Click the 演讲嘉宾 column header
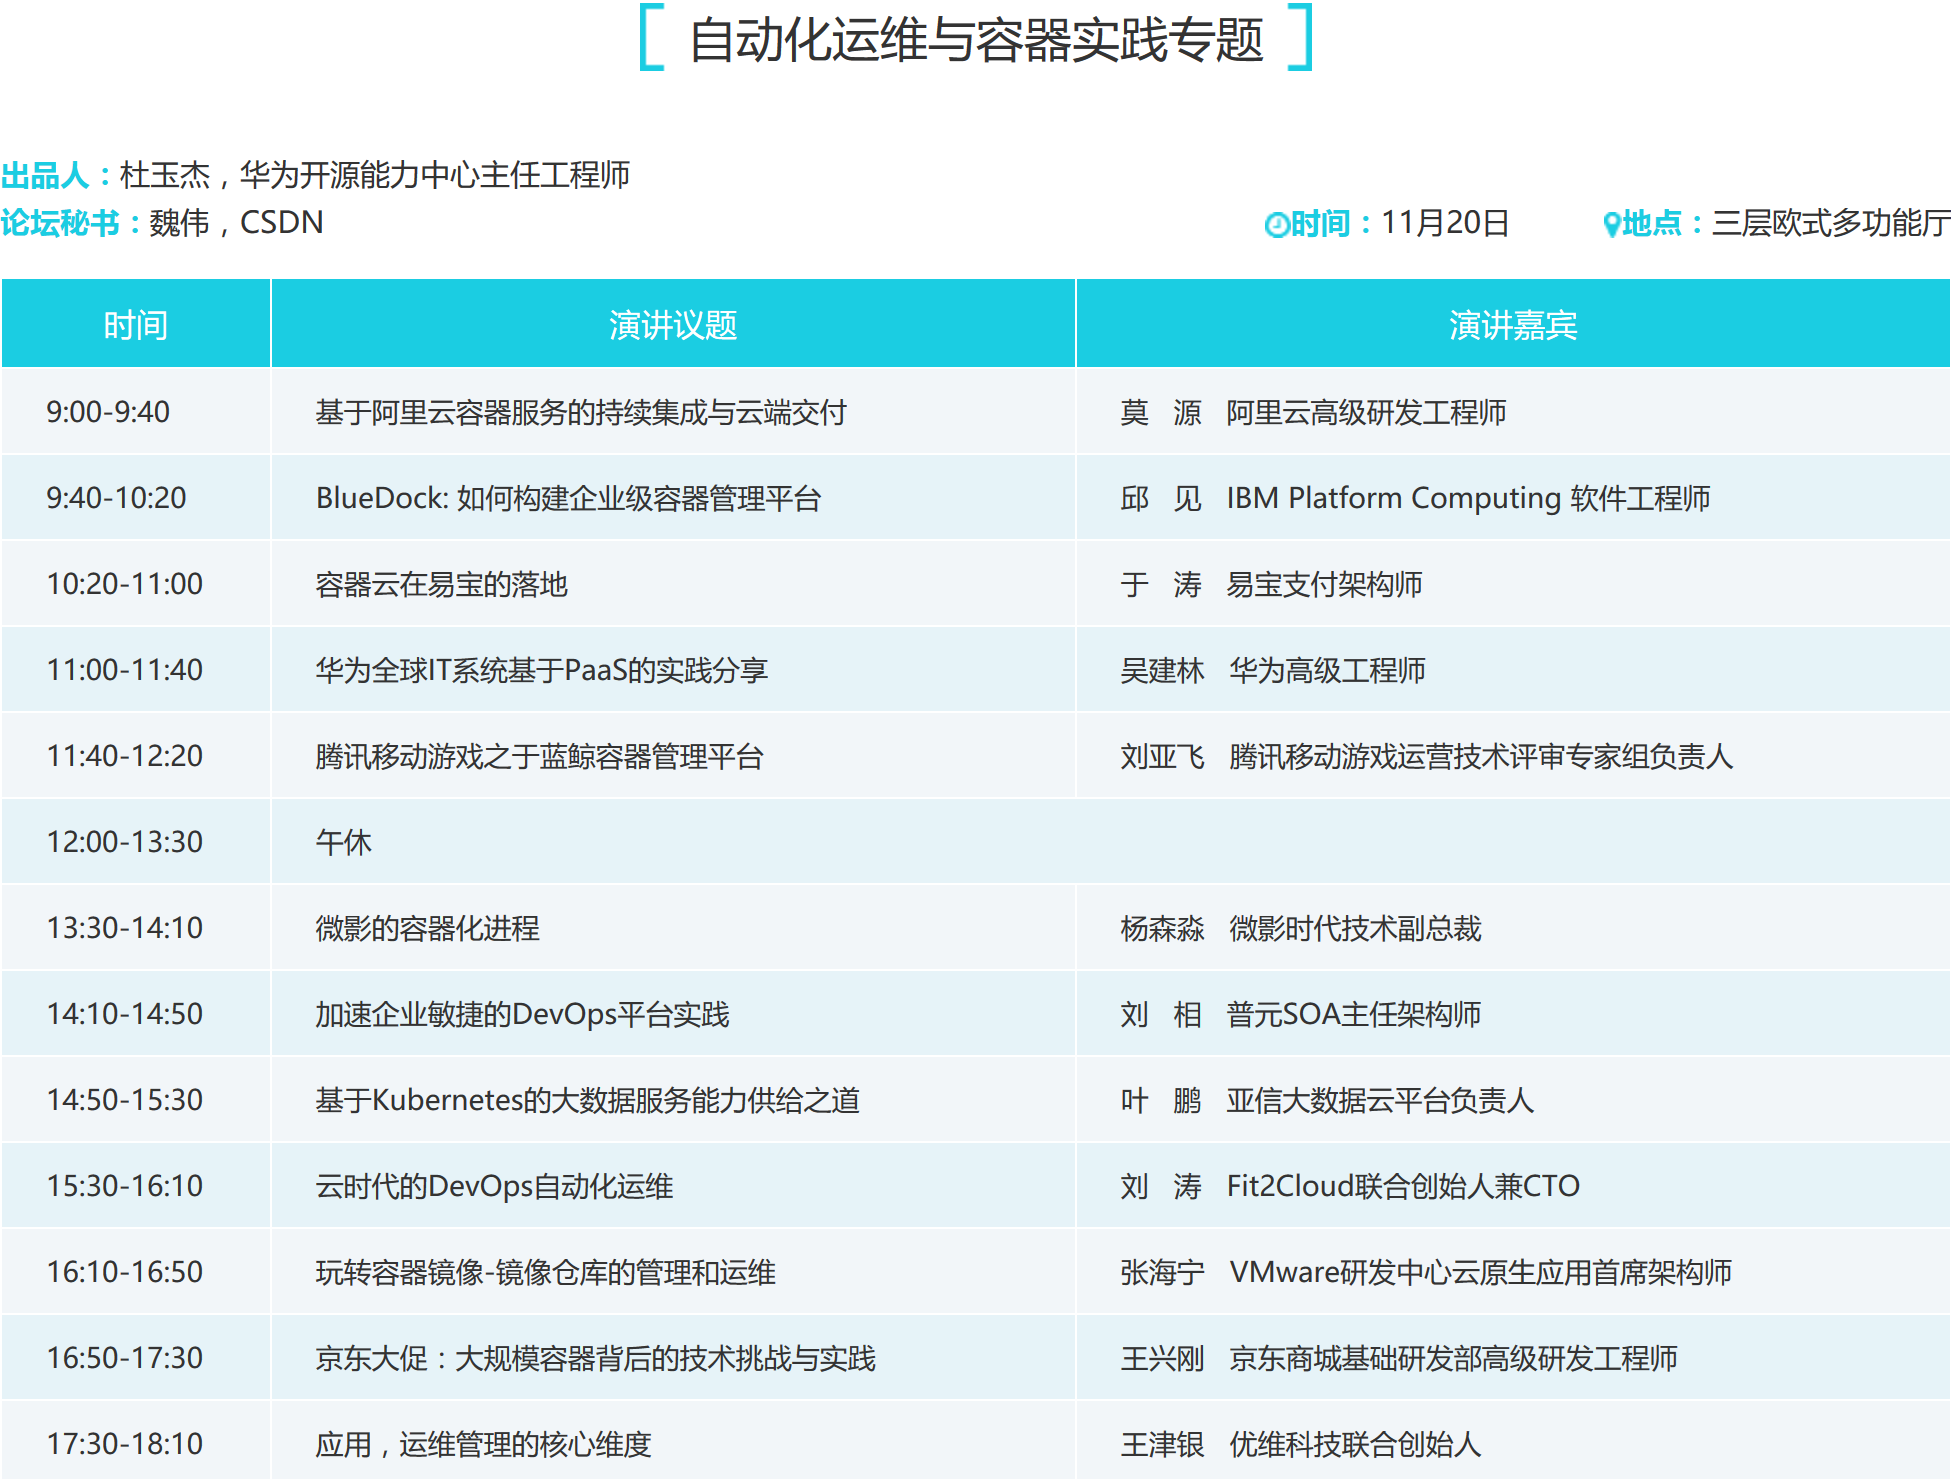This screenshot has height=1479, width=1951. [1512, 325]
